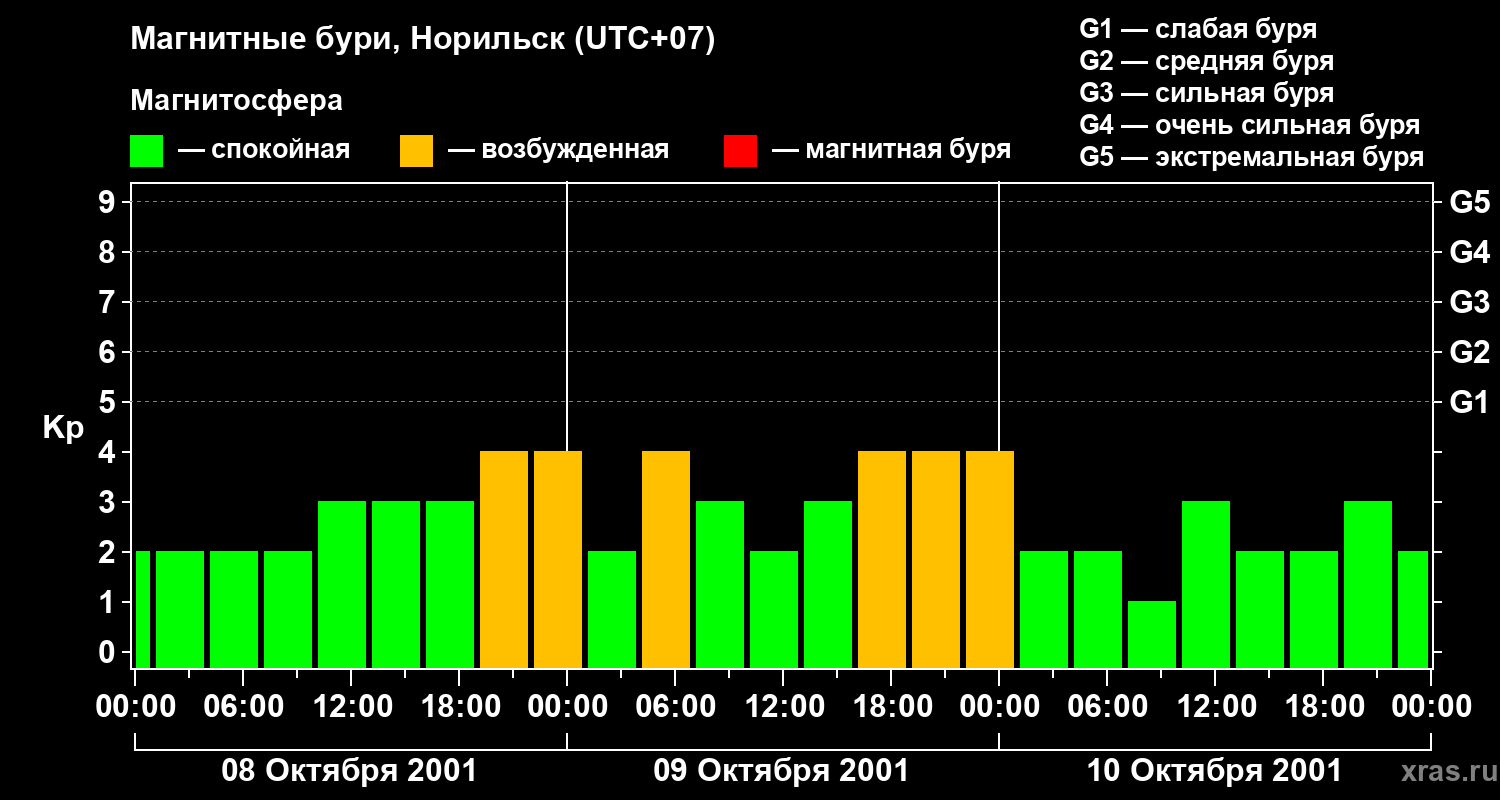Select the "— спокойная" legend label
Screen dimensions: 1500x800
pos(264,150)
